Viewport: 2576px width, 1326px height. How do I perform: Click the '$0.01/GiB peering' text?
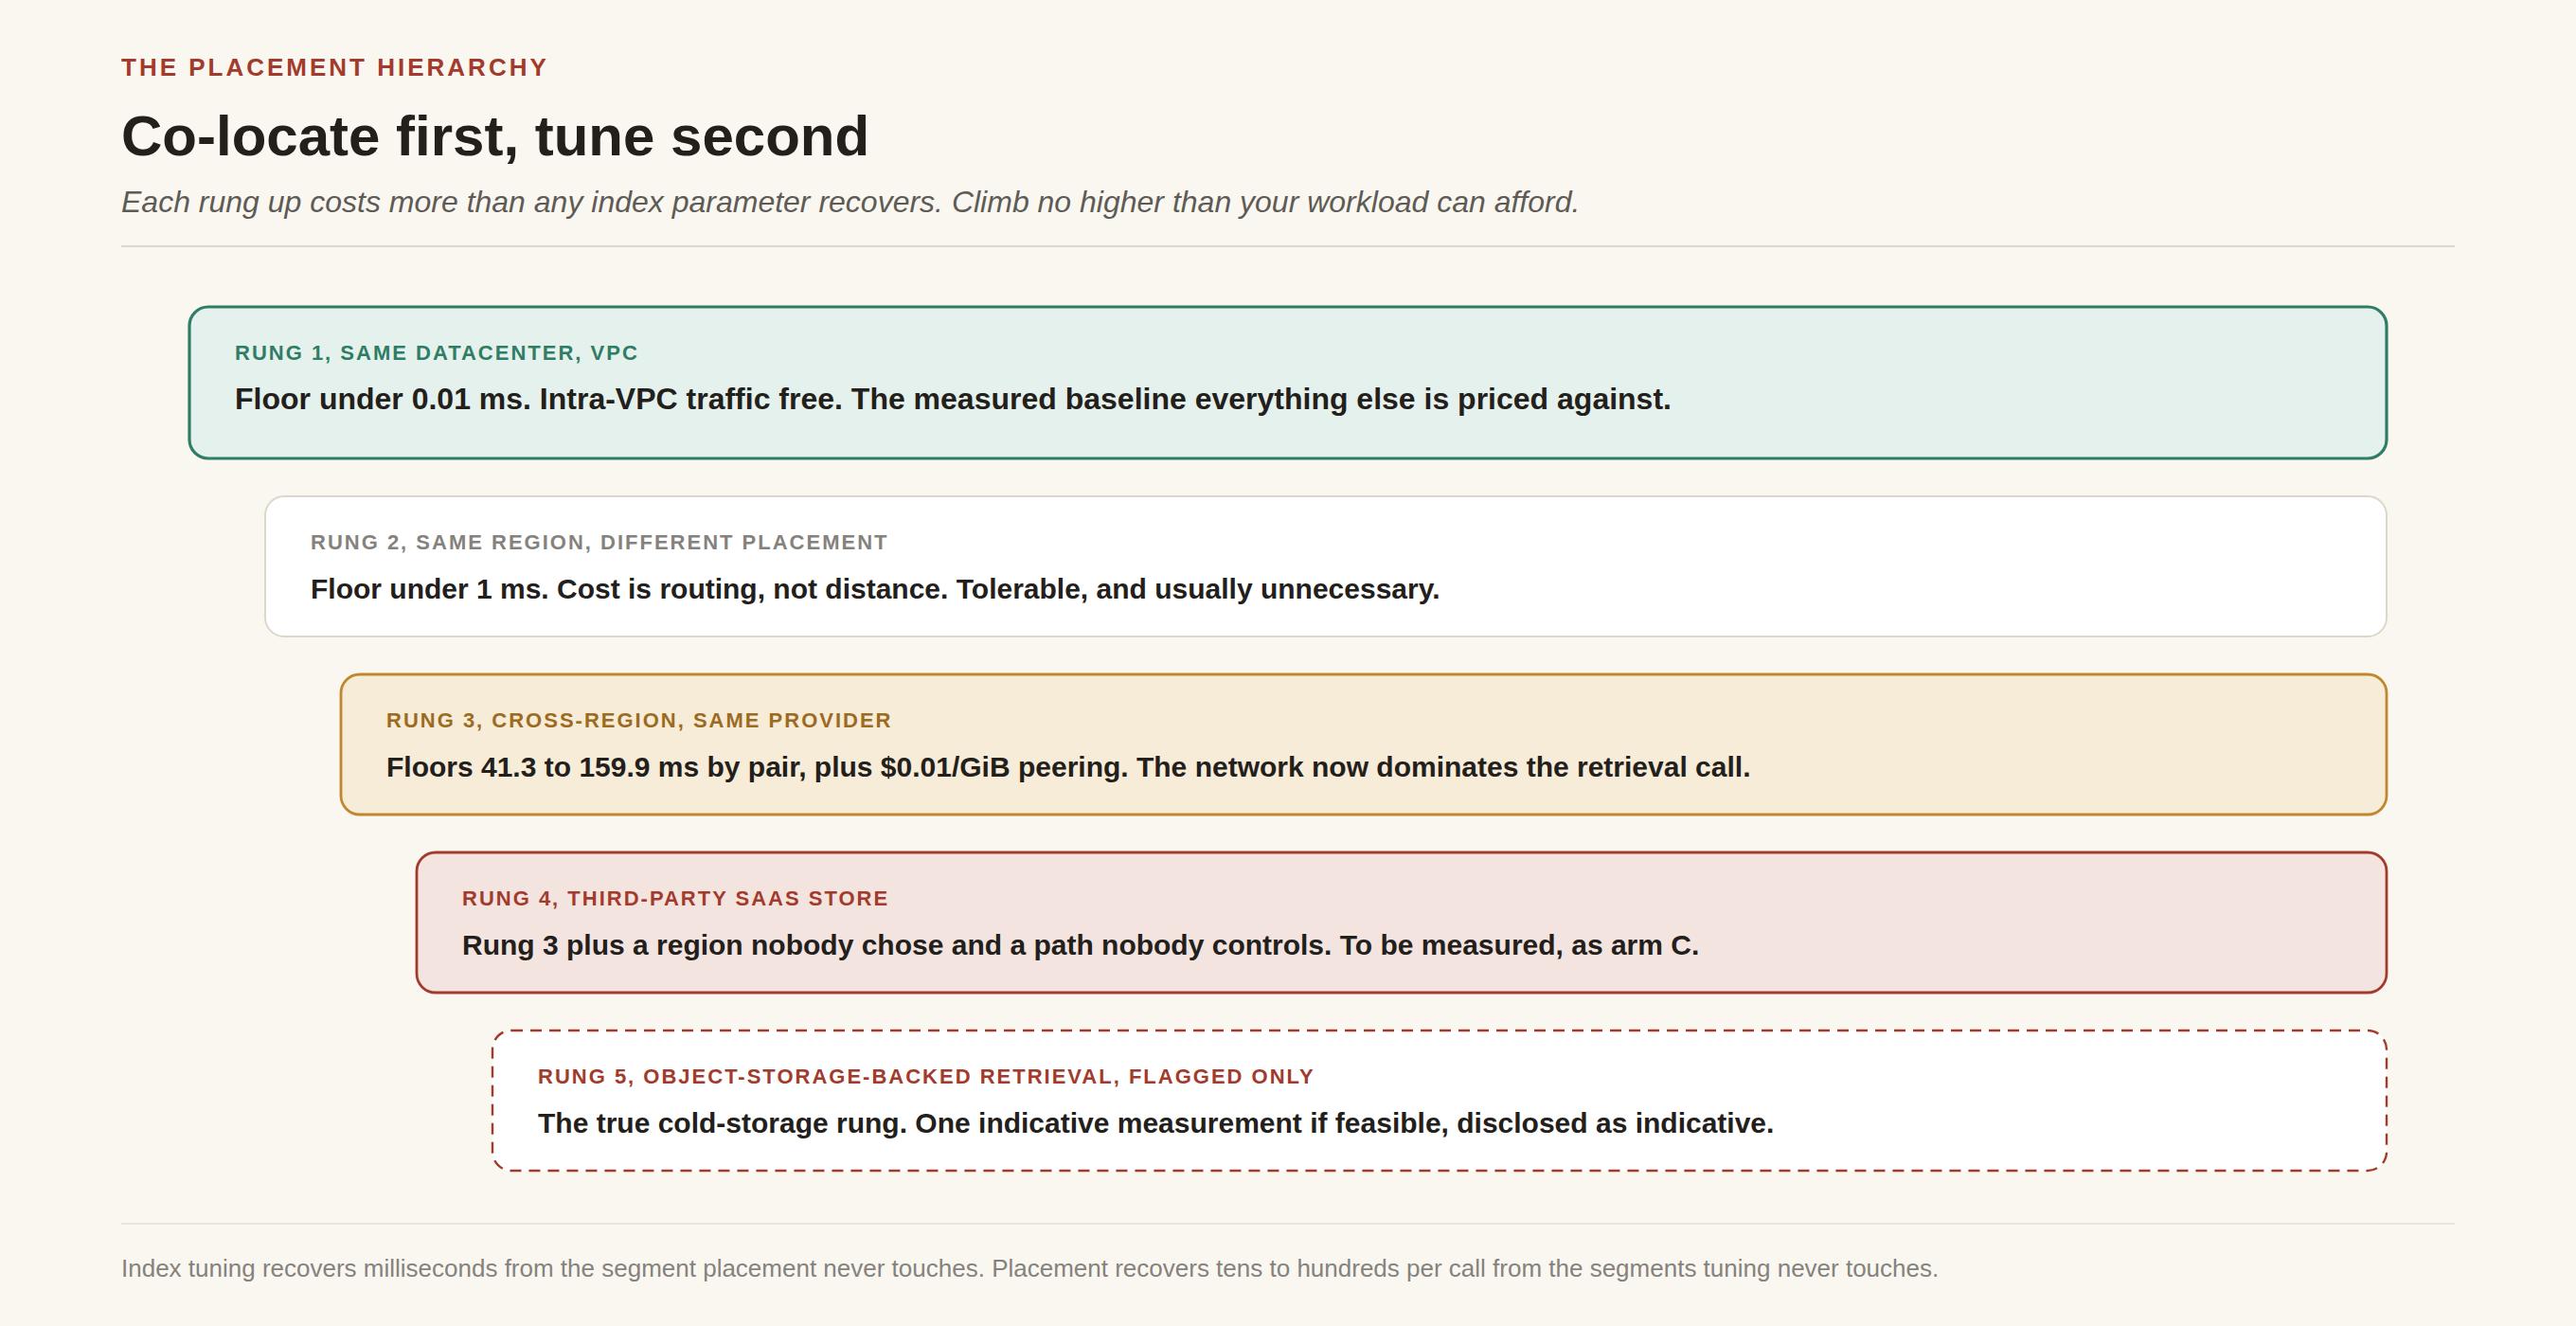pyautogui.click(x=1004, y=767)
